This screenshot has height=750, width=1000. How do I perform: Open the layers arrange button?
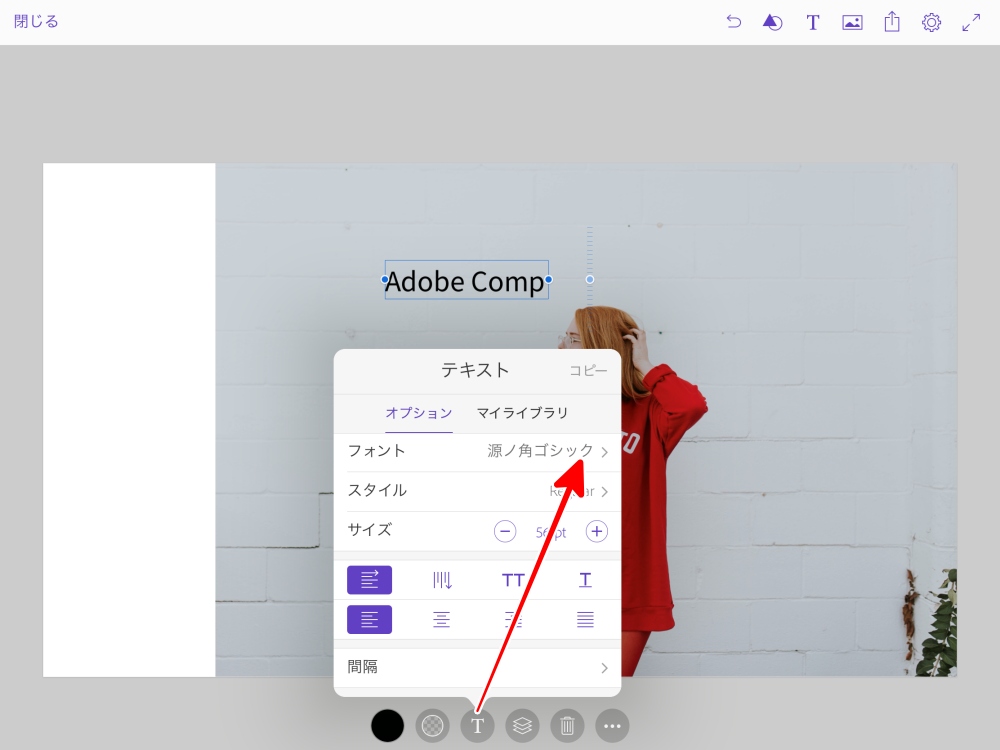522,726
